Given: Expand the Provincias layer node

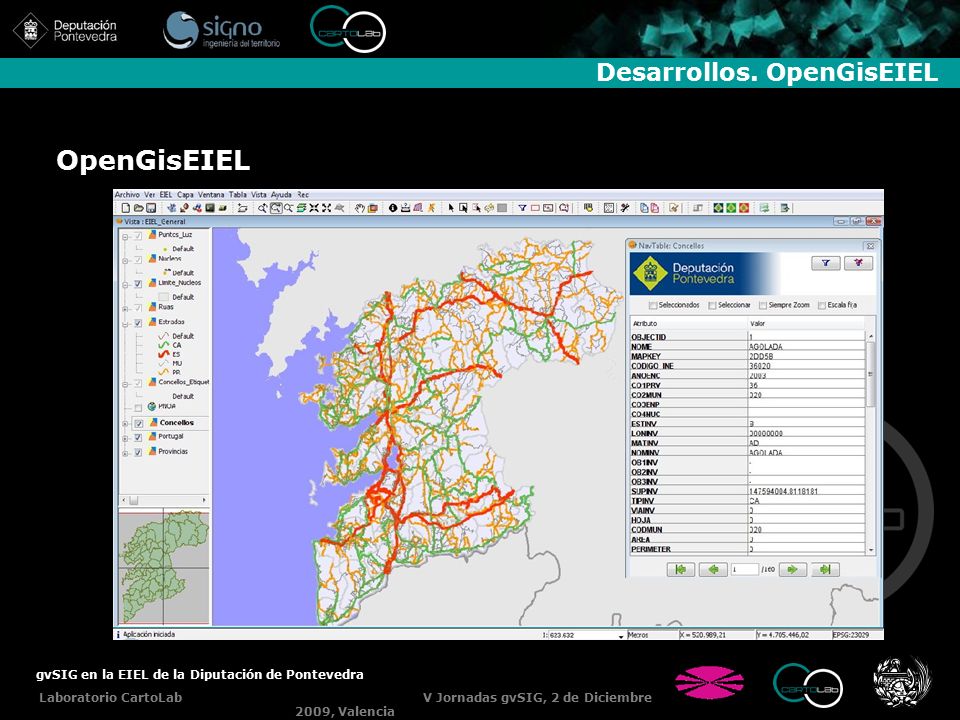Looking at the screenshot, I should click(125, 453).
